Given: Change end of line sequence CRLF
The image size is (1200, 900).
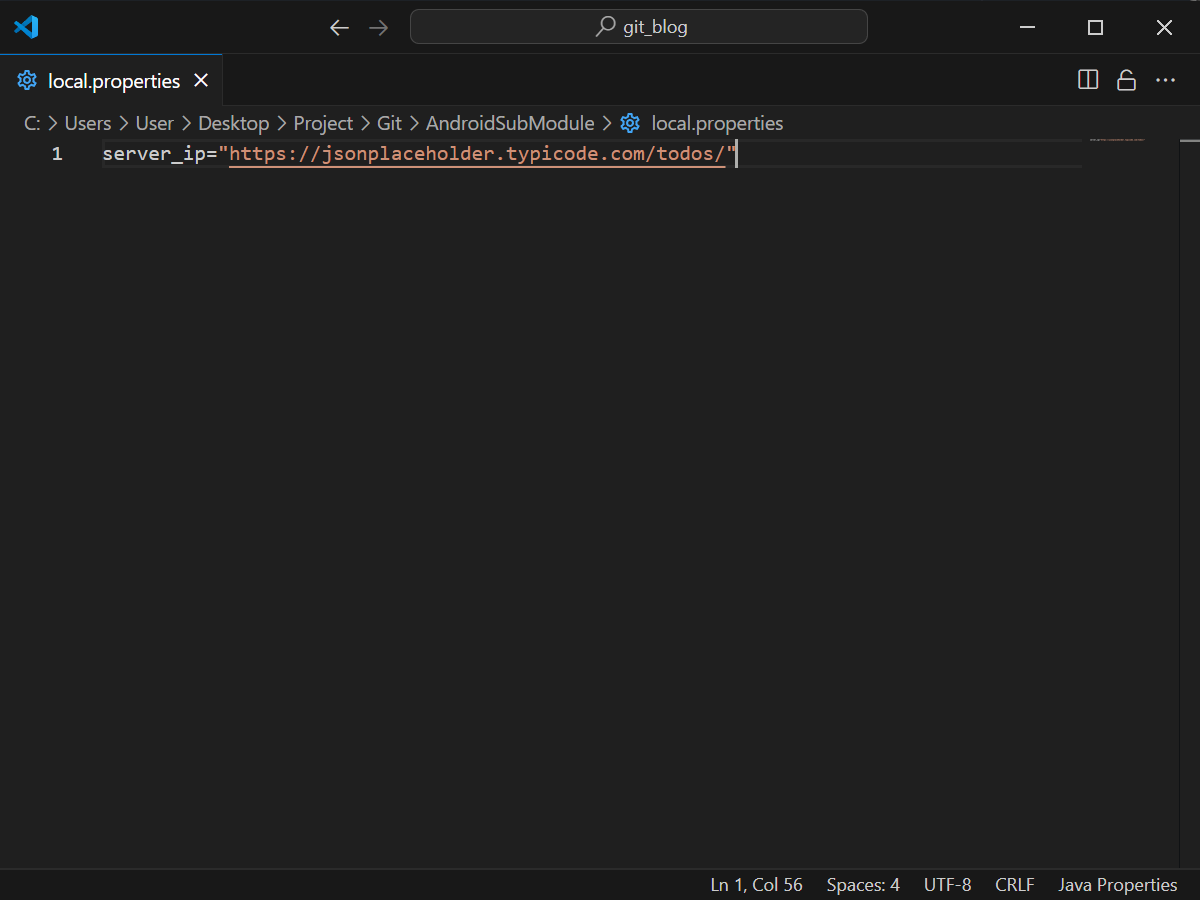Looking at the screenshot, I should pos(1014,885).
